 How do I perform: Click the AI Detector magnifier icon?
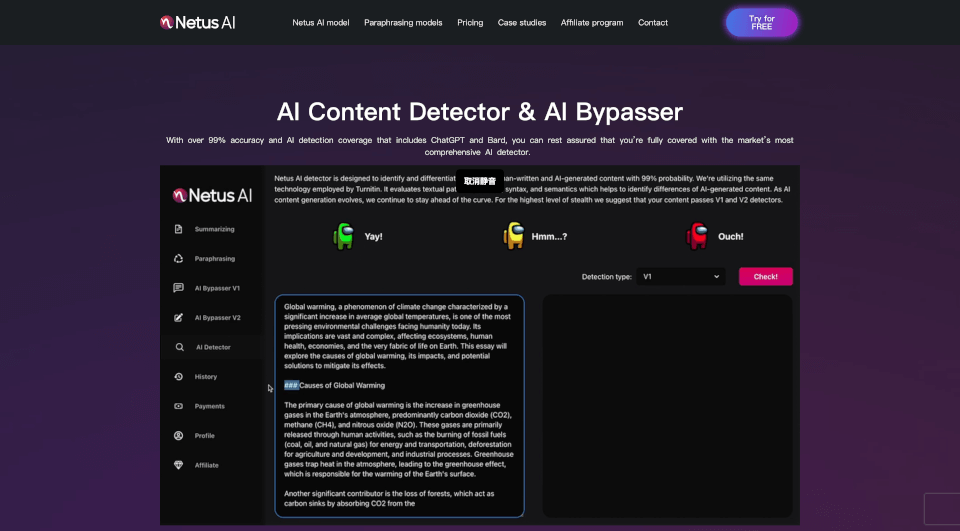179,347
